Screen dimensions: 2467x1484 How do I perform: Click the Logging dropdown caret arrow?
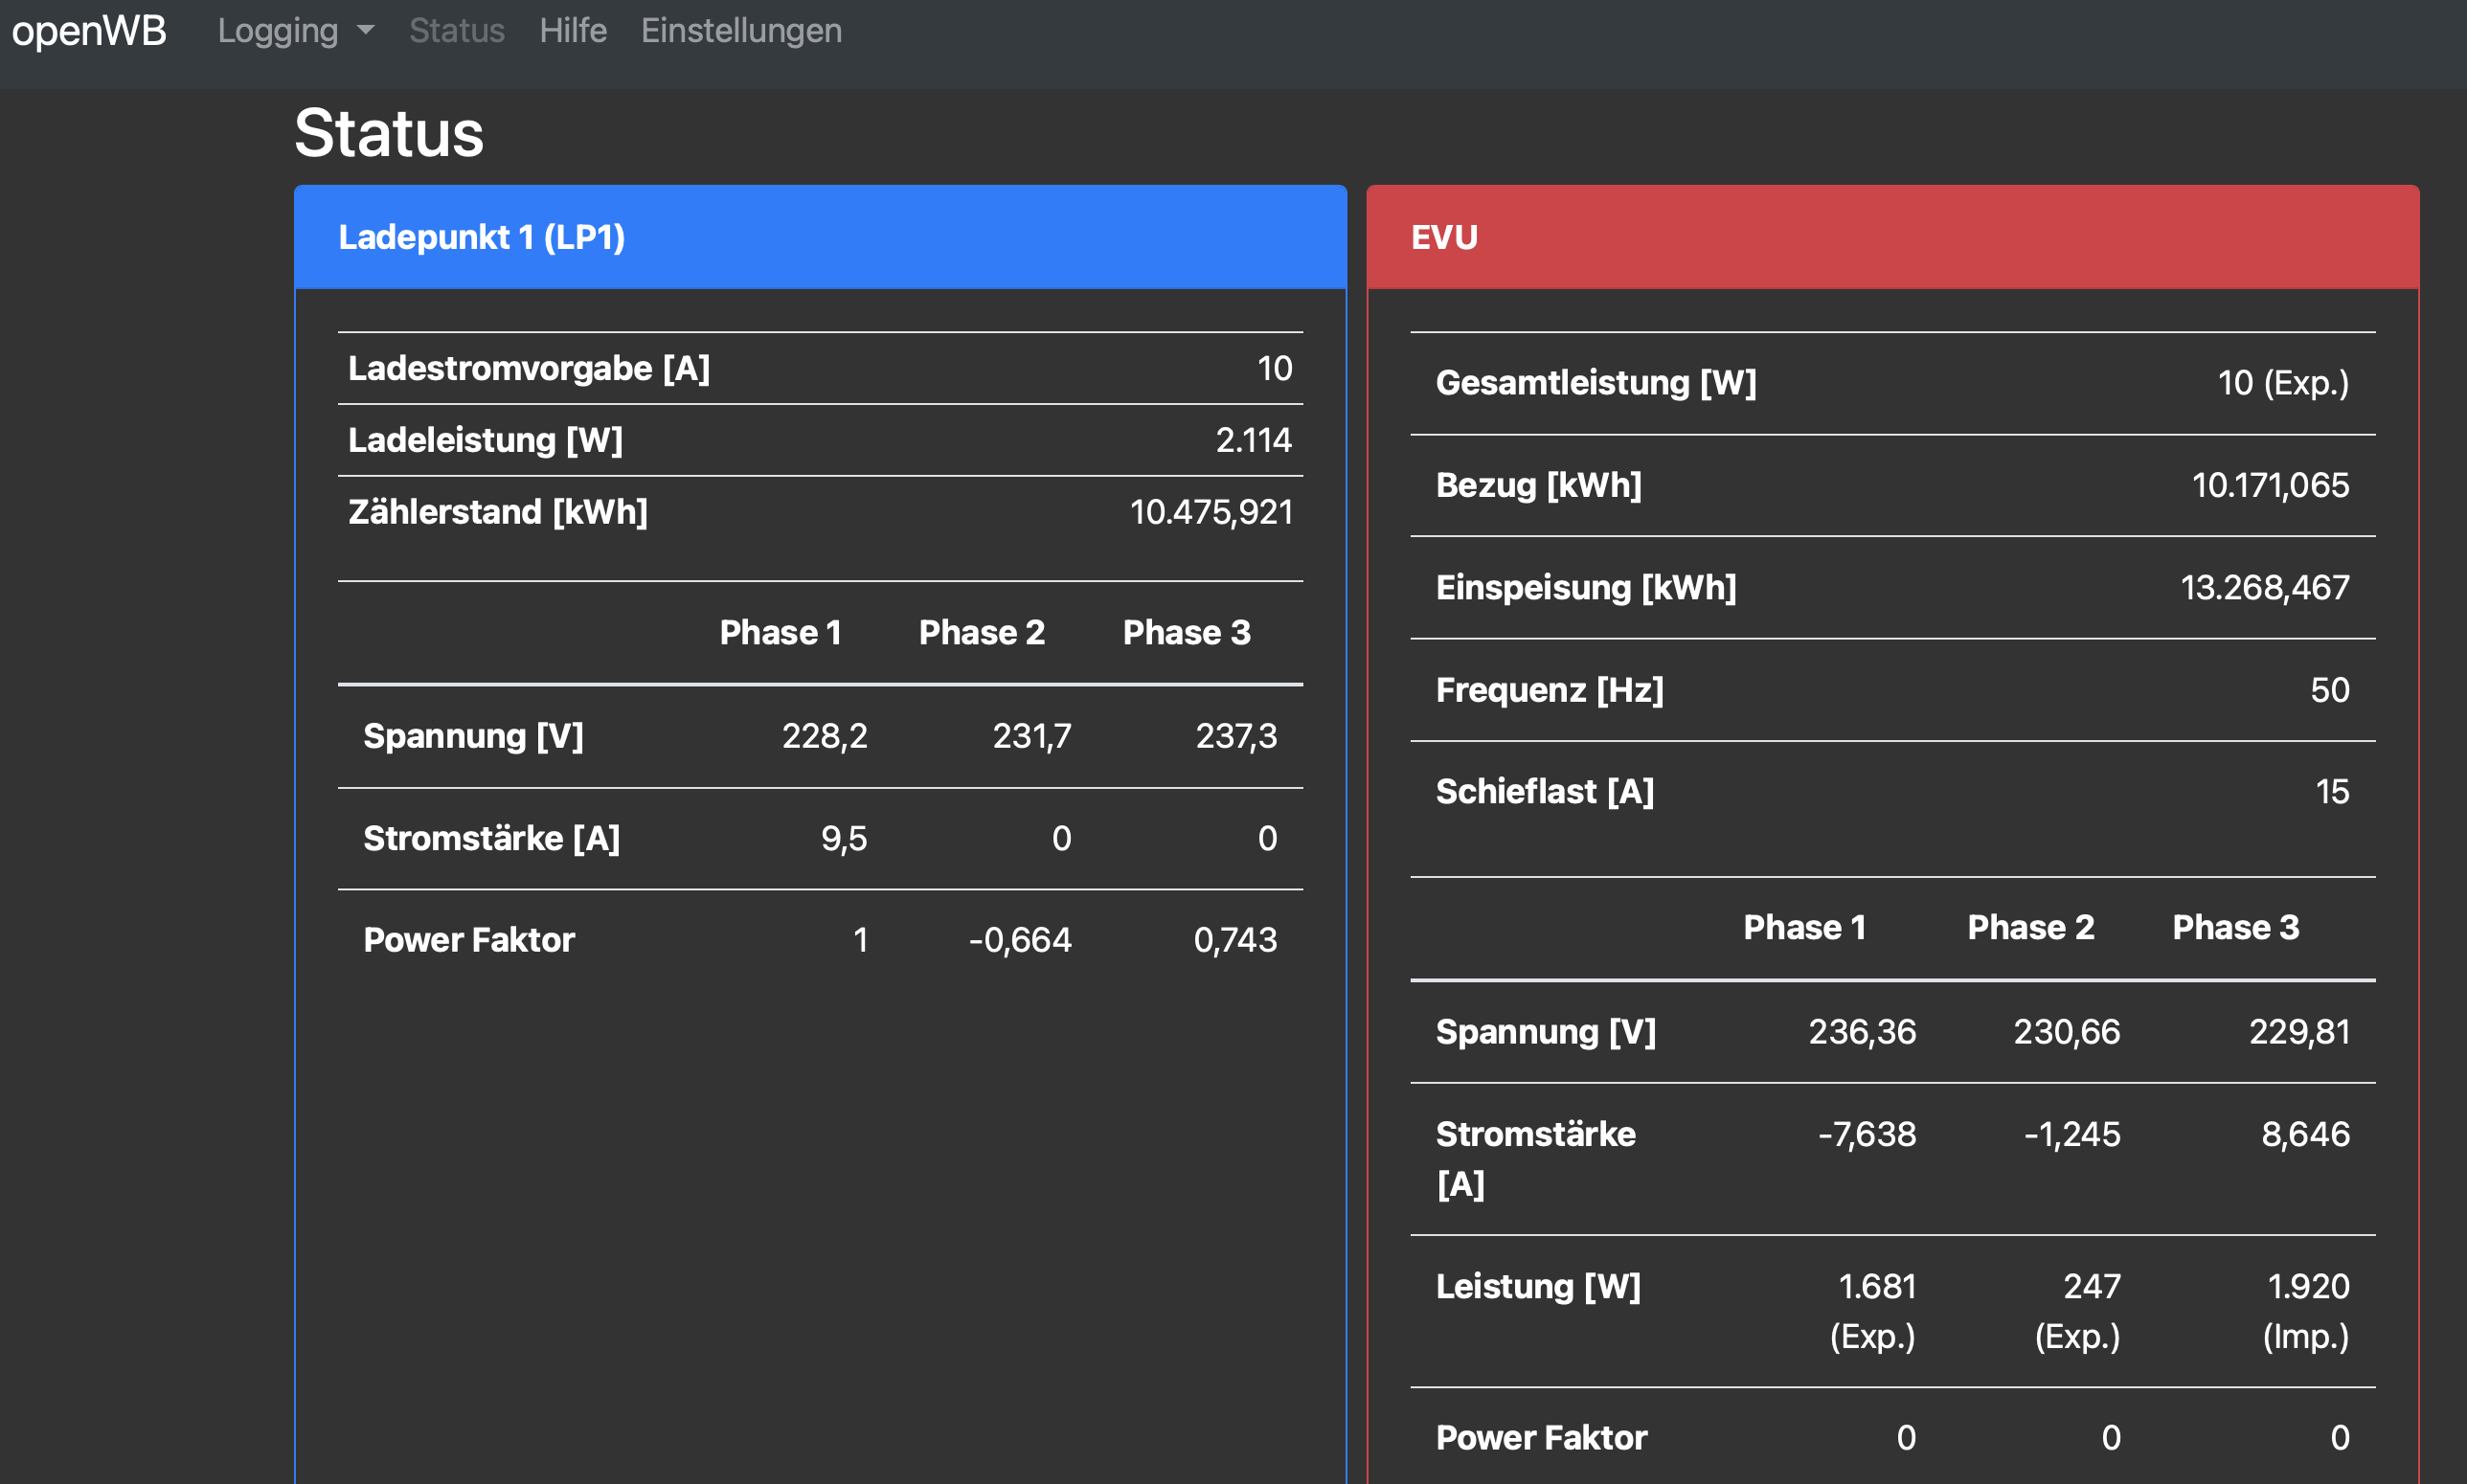tap(366, 31)
